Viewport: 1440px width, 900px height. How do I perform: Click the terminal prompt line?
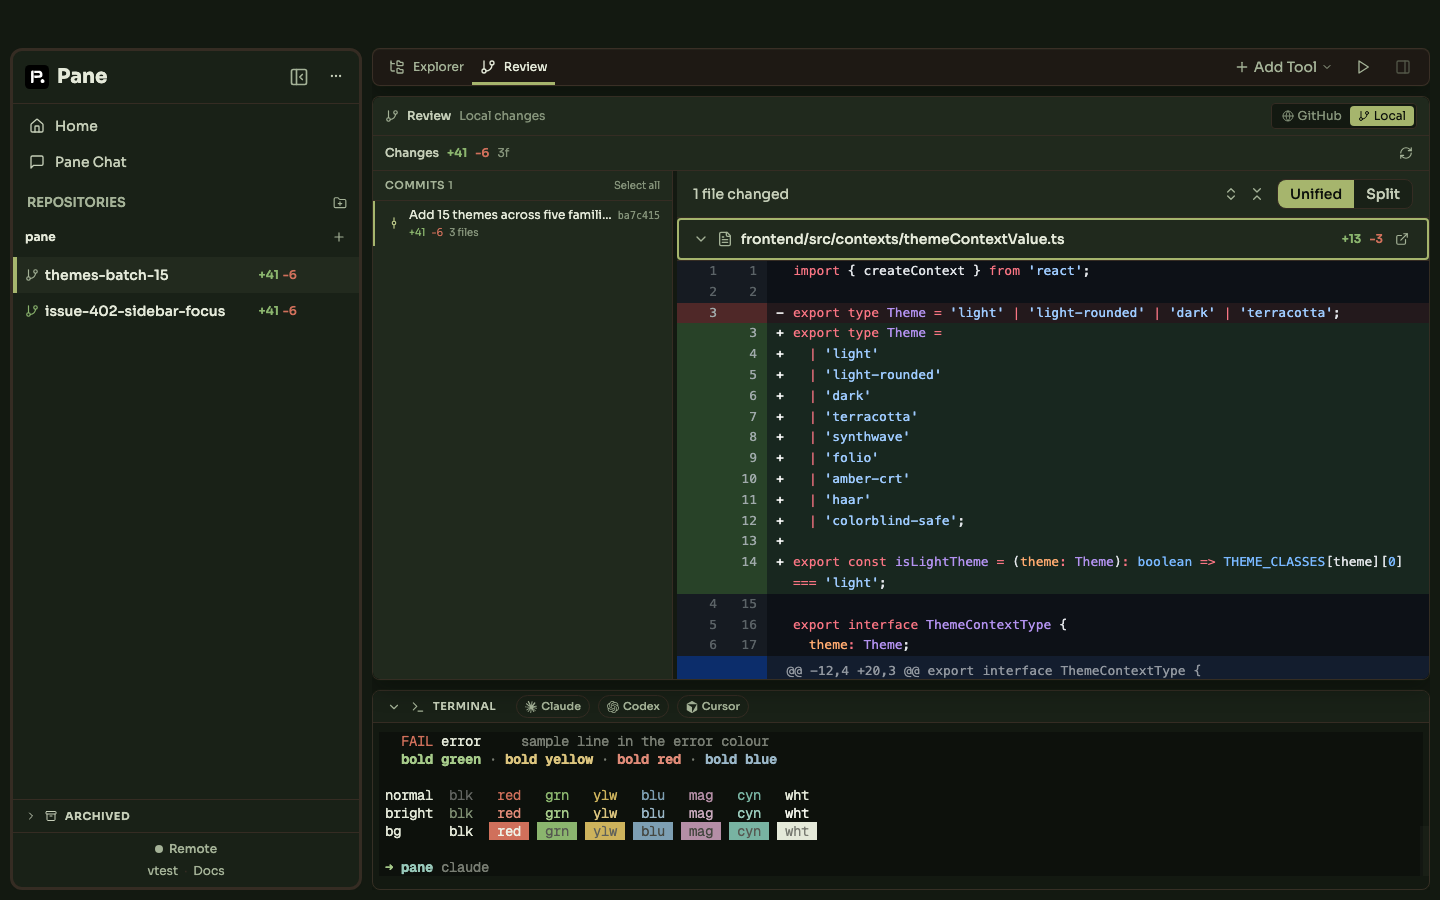point(437,868)
